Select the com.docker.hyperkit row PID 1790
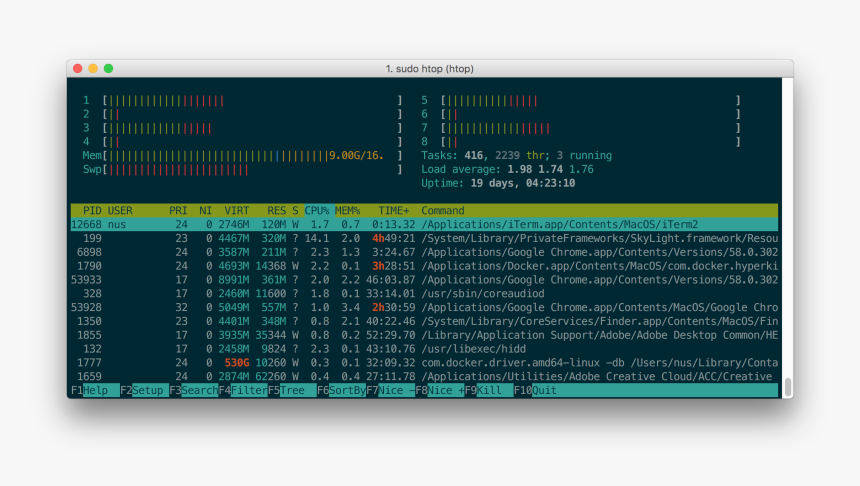This screenshot has height=486, width=860. click(x=424, y=266)
